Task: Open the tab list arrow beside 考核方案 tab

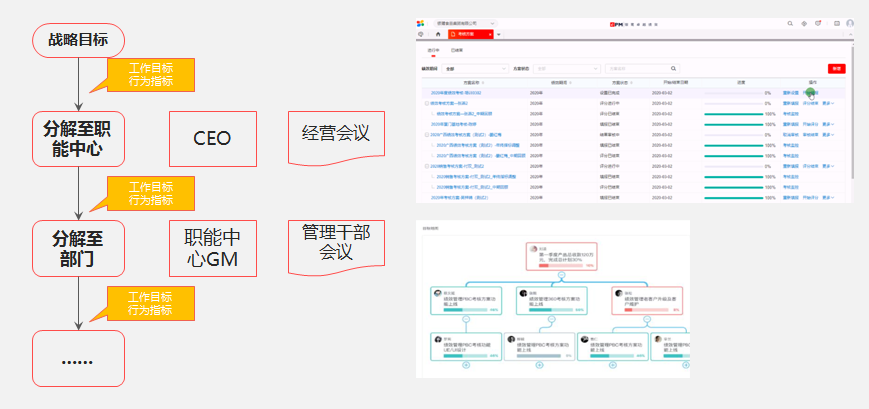Action: [x=499, y=34]
